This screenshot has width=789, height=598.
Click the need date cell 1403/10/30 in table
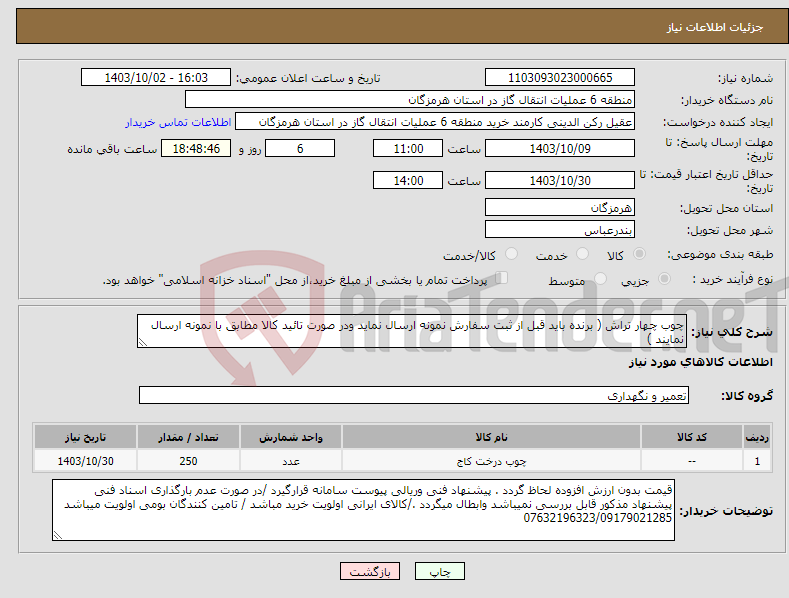tap(86, 461)
